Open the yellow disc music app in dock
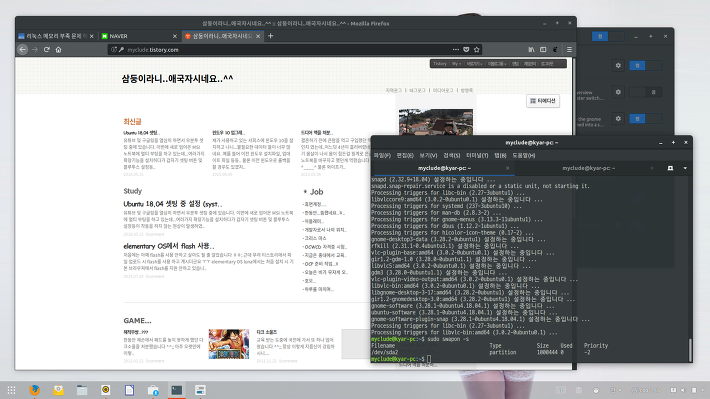The height and width of the screenshot is (399, 710). tap(106, 390)
